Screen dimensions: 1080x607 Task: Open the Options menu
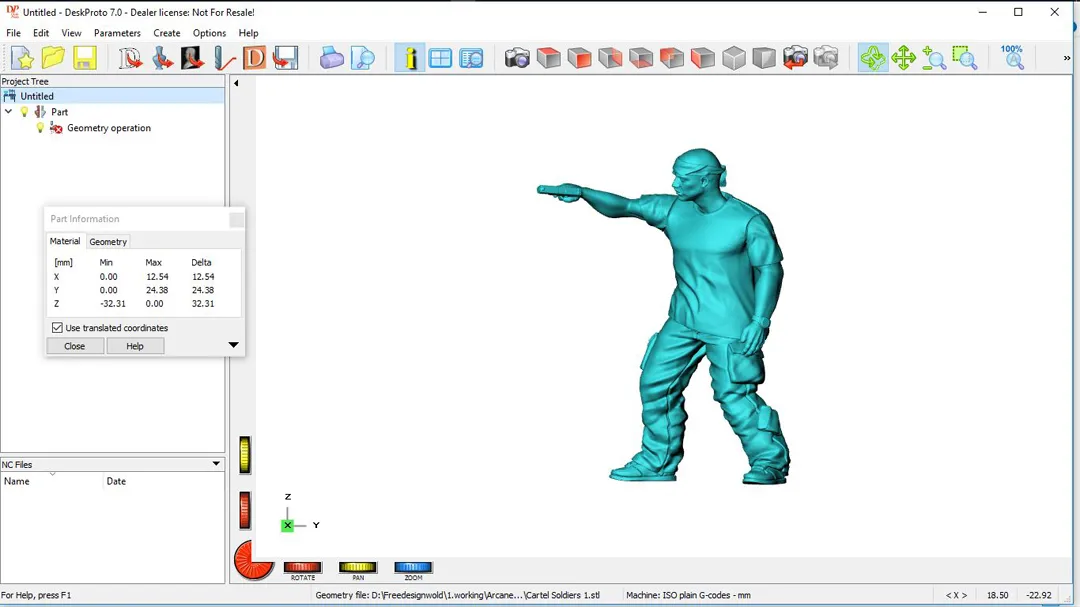[209, 33]
